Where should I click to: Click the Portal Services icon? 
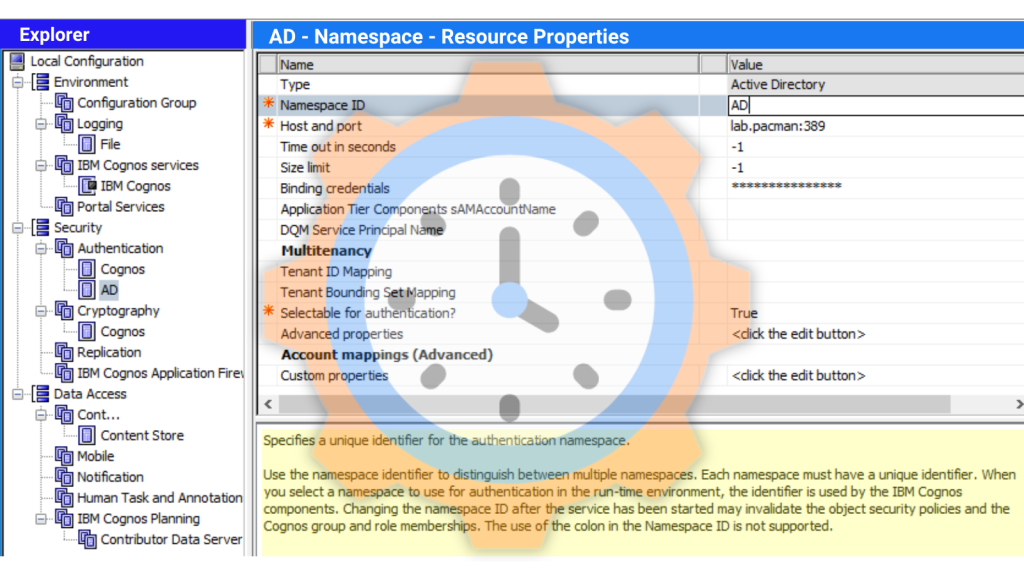64,207
